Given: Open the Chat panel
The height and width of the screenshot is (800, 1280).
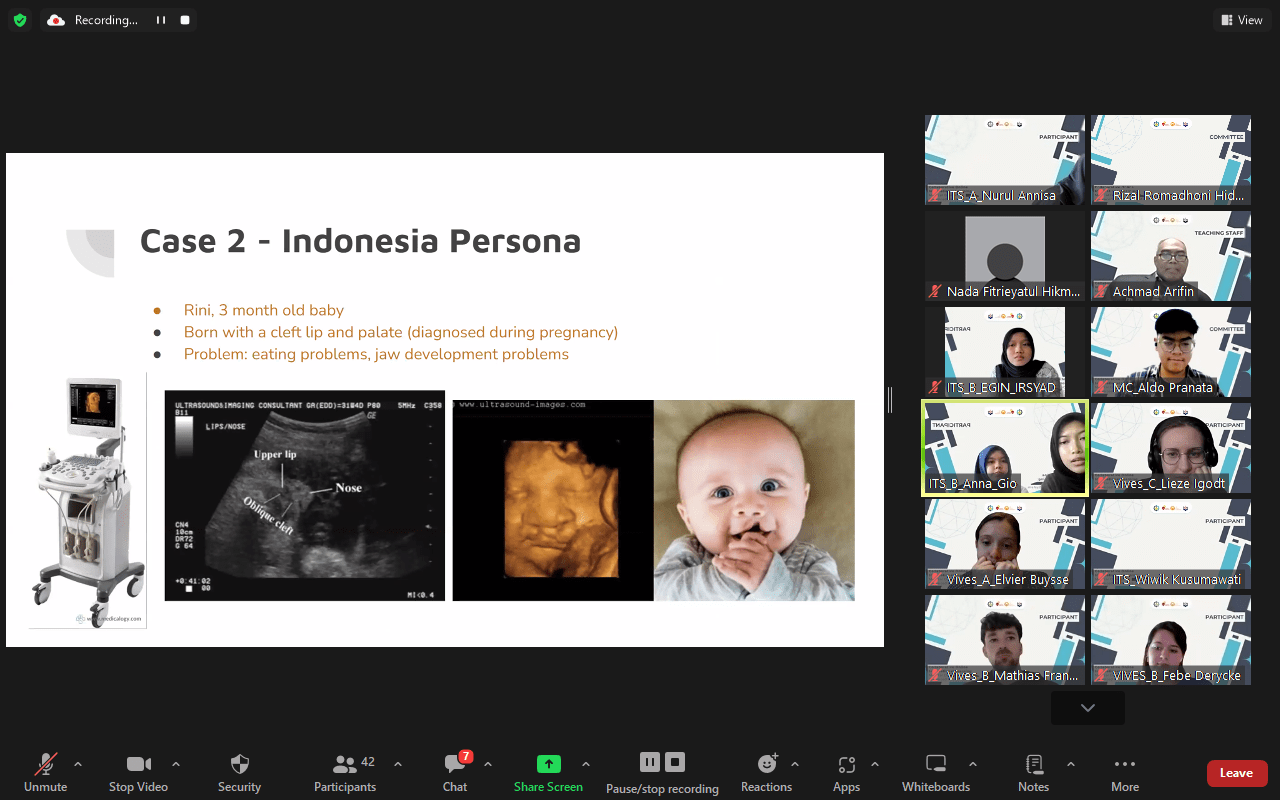Looking at the screenshot, I should coord(455,773).
